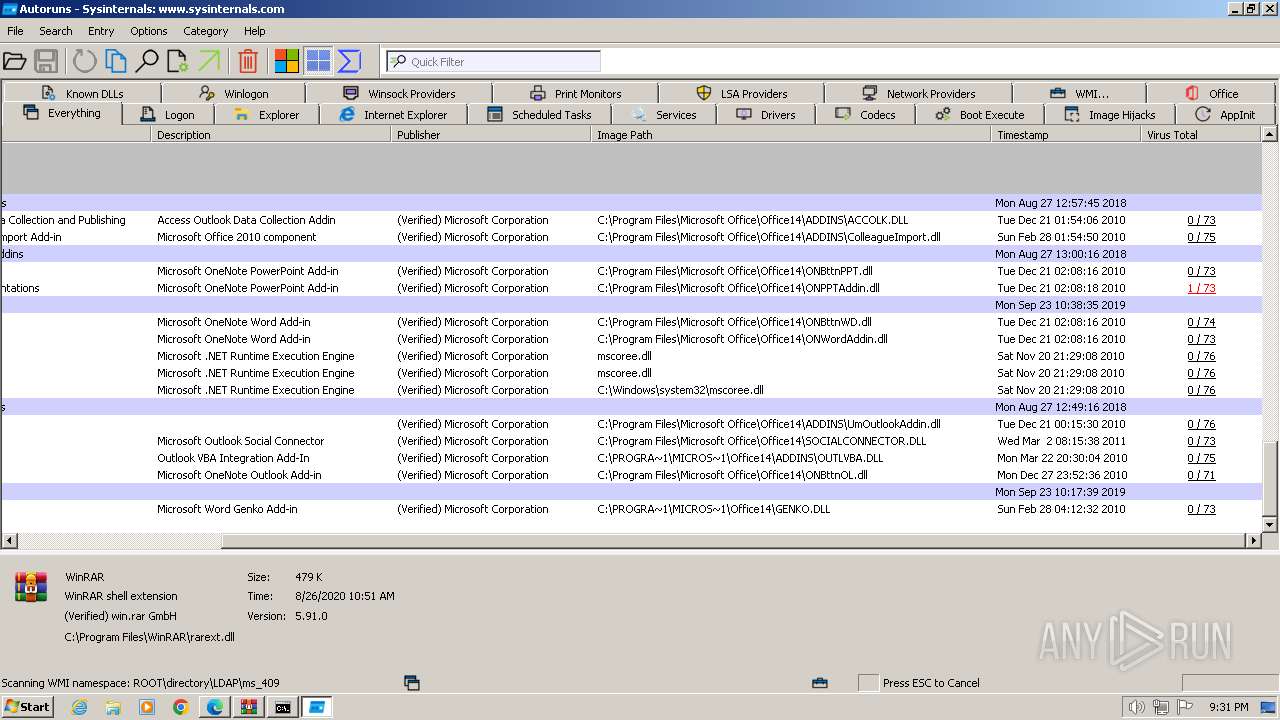Switch to the Internet Explorer tab

pyautogui.click(x=393, y=114)
